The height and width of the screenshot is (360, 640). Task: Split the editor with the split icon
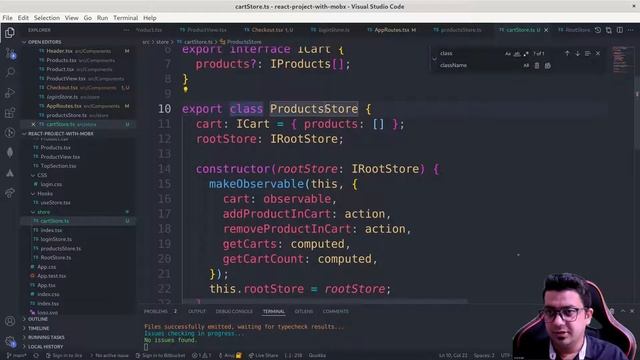tap(620, 30)
